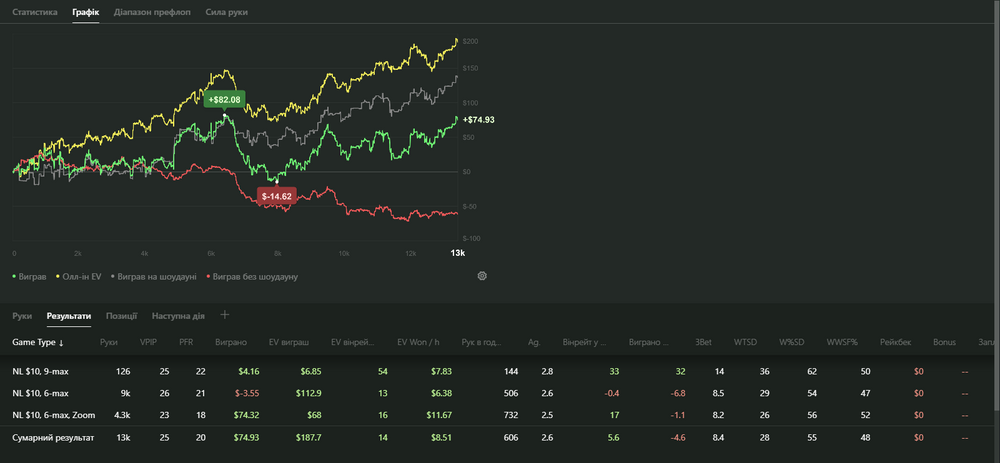Open the Наступна дія report tab
The height and width of the screenshot is (463, 1000).
point(178,316)
